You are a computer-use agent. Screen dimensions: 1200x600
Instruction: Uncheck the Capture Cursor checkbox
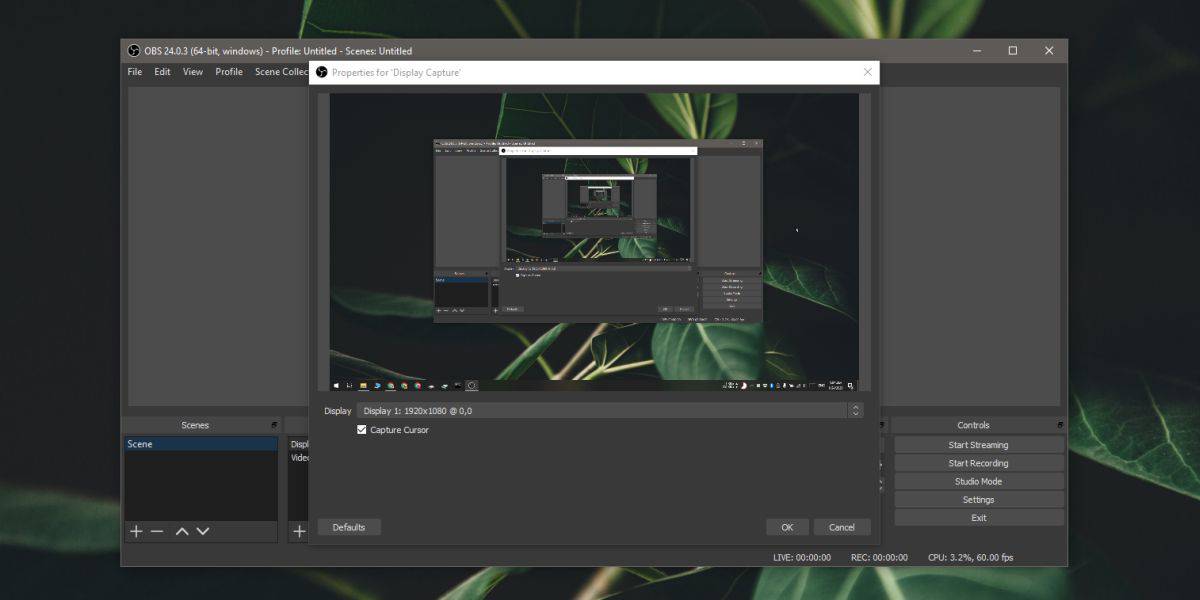coord(362,430)
